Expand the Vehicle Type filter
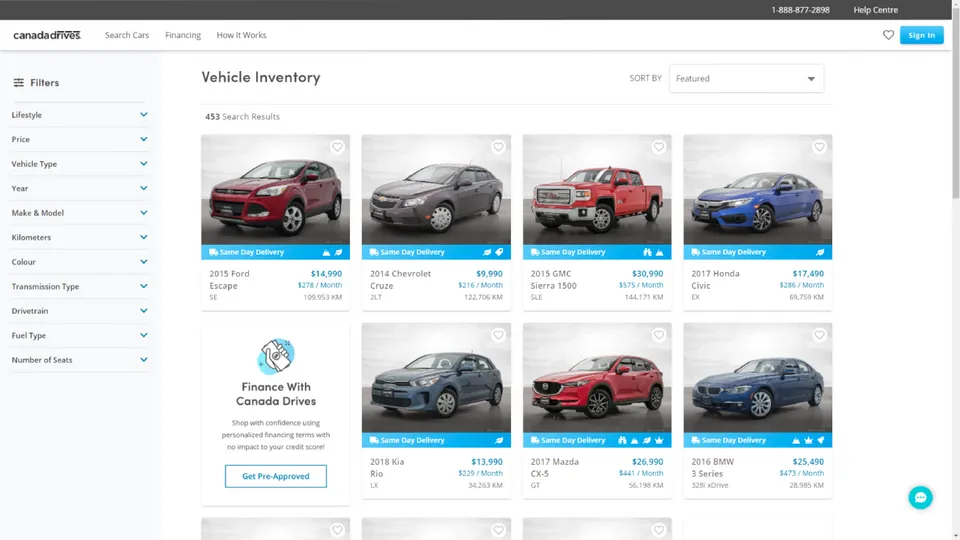The height and width of the screenshot is (540, 960). point(80,163)
